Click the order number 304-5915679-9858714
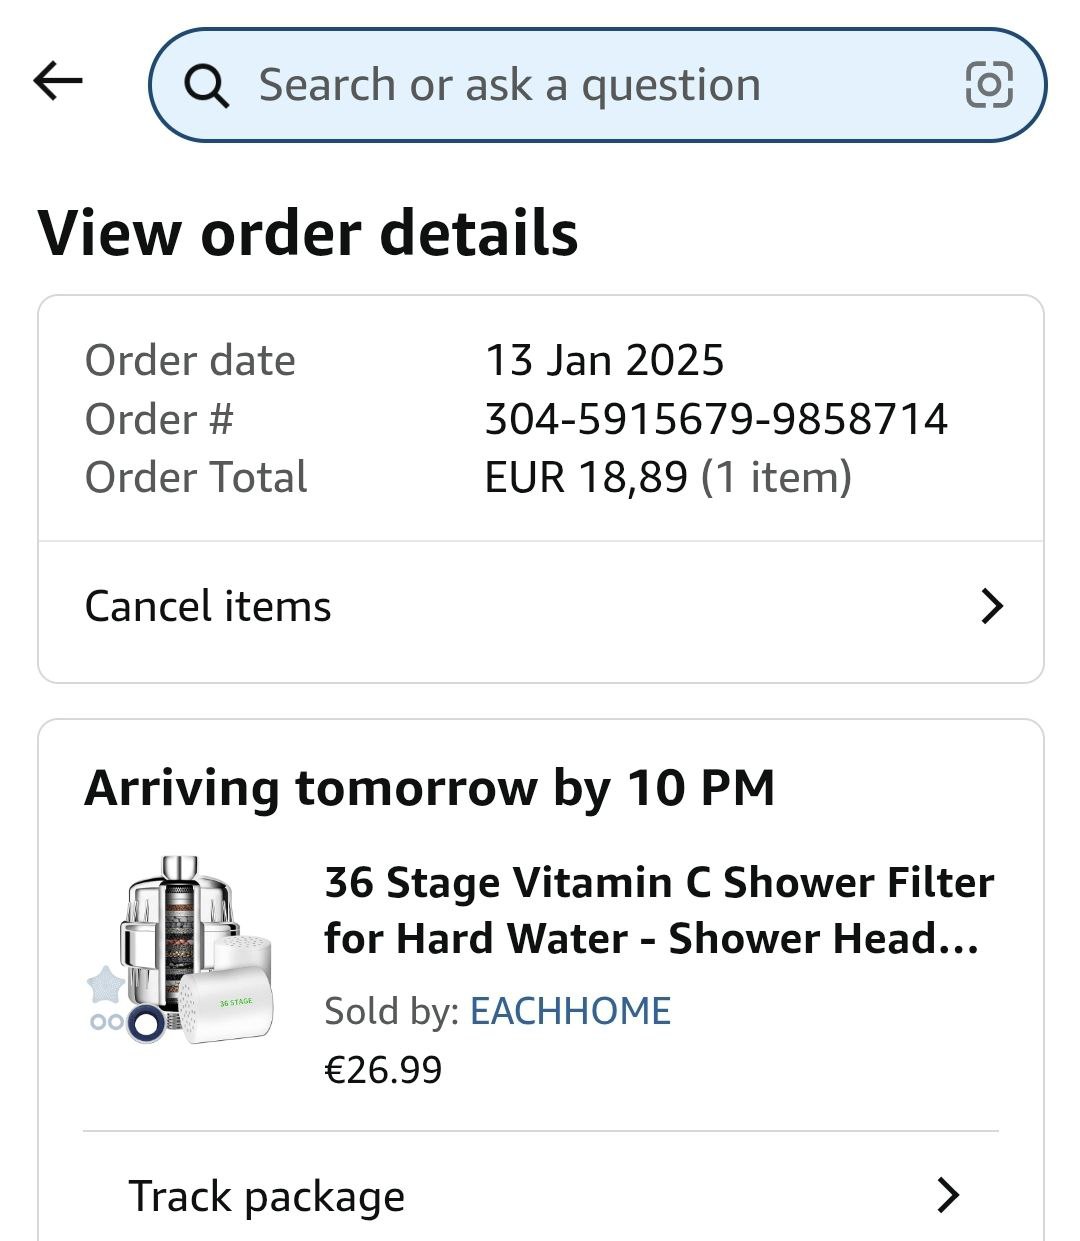The height and width of the screenshot is (1241, 1080). click(x=716, y=419)
